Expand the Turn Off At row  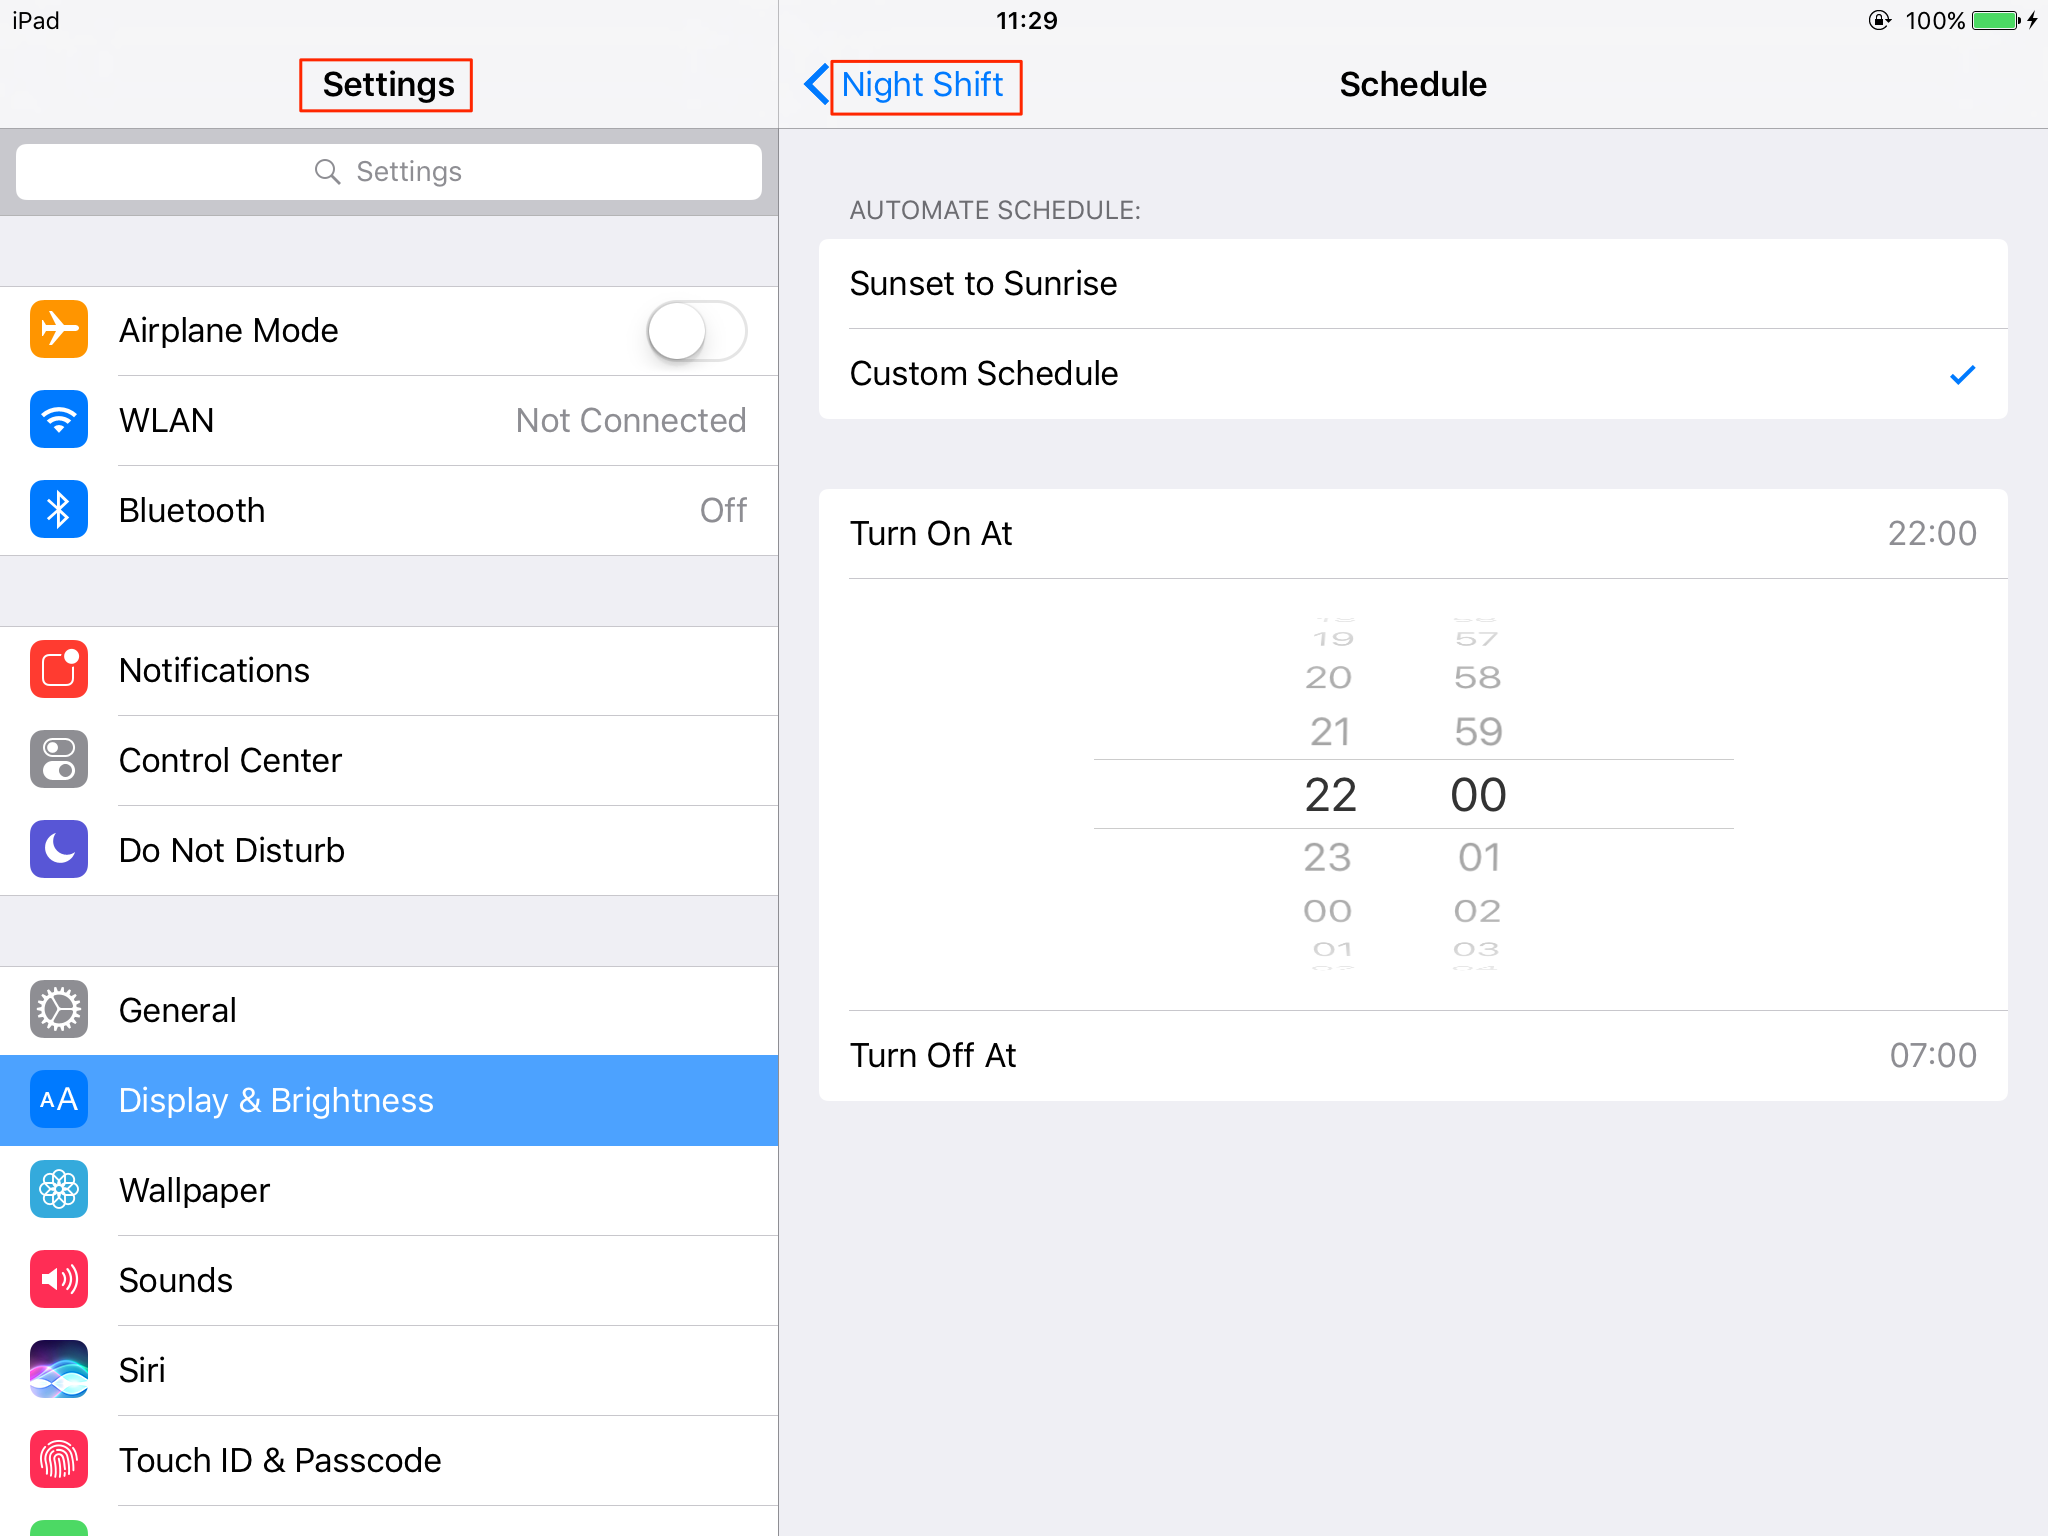1413,1056
